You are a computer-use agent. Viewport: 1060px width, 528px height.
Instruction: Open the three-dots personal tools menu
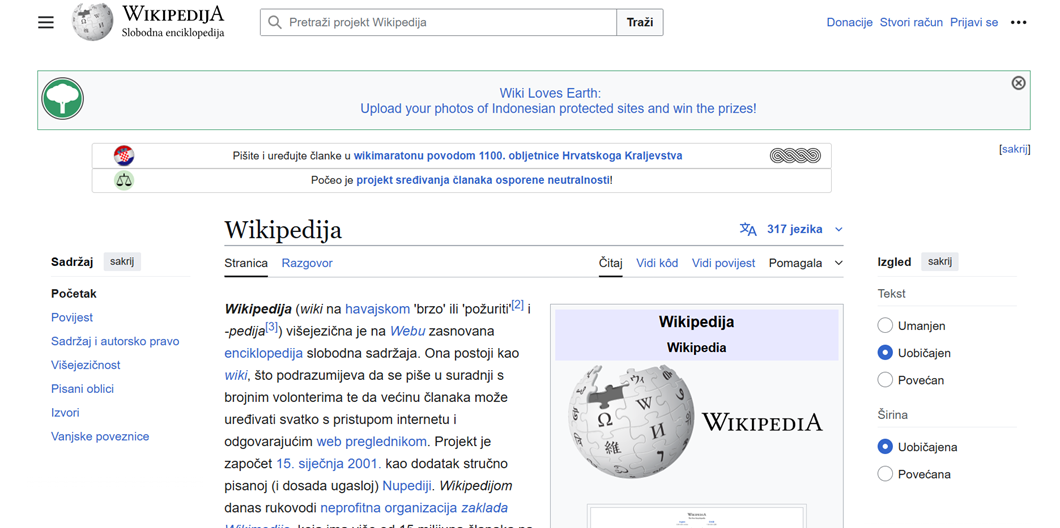click(x=1018, y=22)
